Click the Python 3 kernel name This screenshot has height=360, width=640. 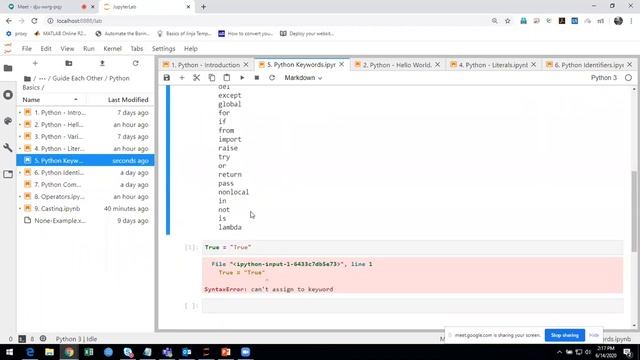click(x=604, y=78)
